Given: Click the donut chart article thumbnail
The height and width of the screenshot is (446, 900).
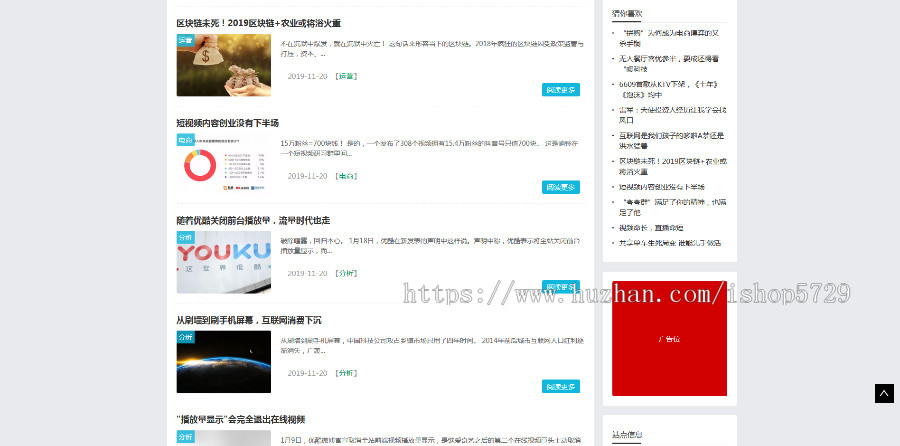Looking at the screenshot, I should [x=224, y=165].
